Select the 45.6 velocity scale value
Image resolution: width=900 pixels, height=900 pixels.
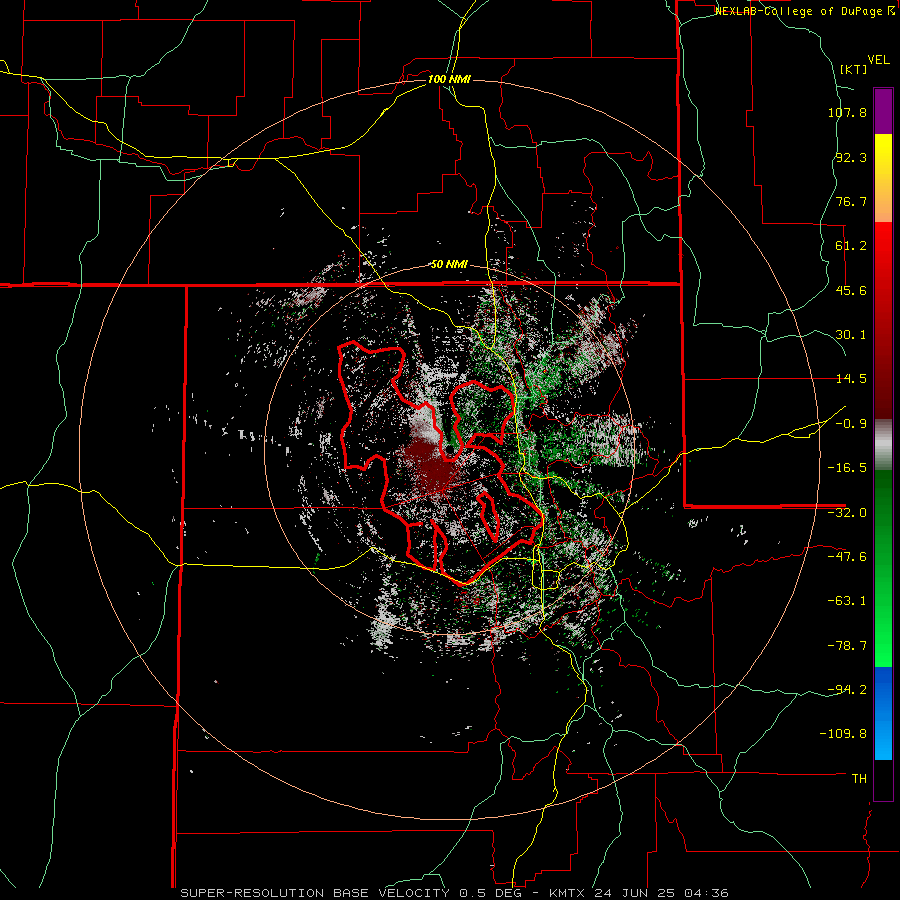851,290
